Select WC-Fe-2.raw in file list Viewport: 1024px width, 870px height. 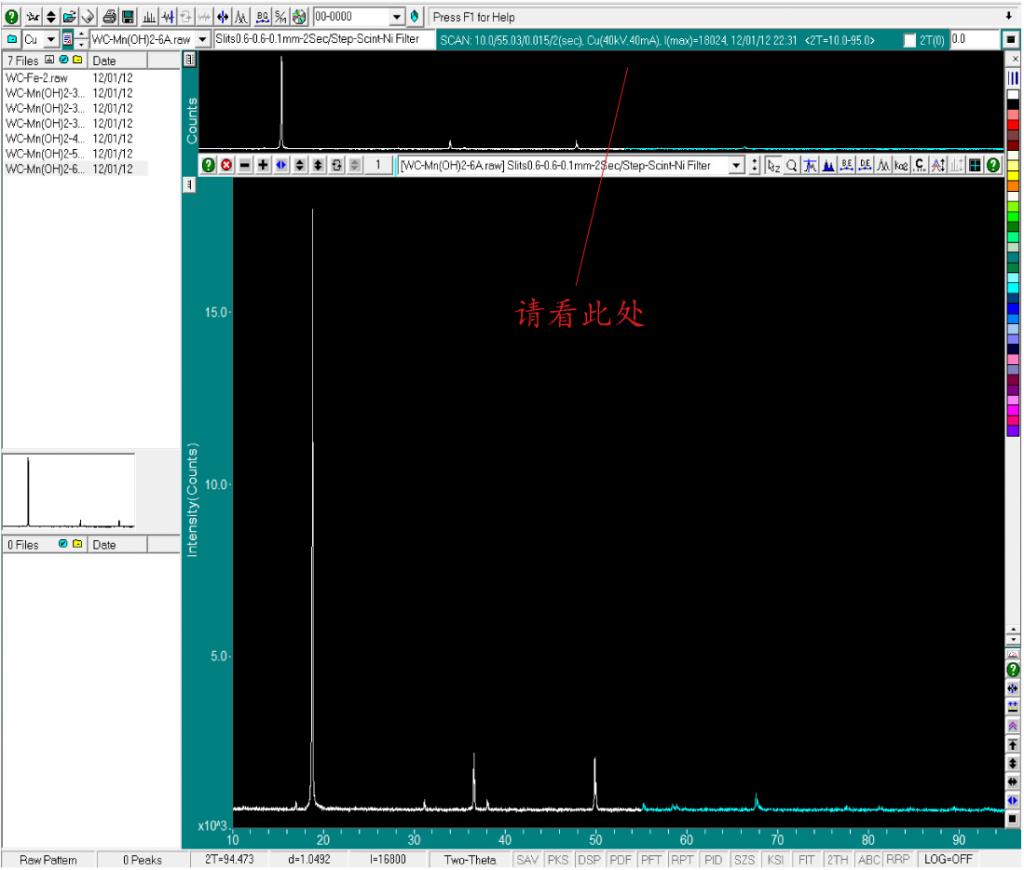pyautogui.click(x=37, y=78)
